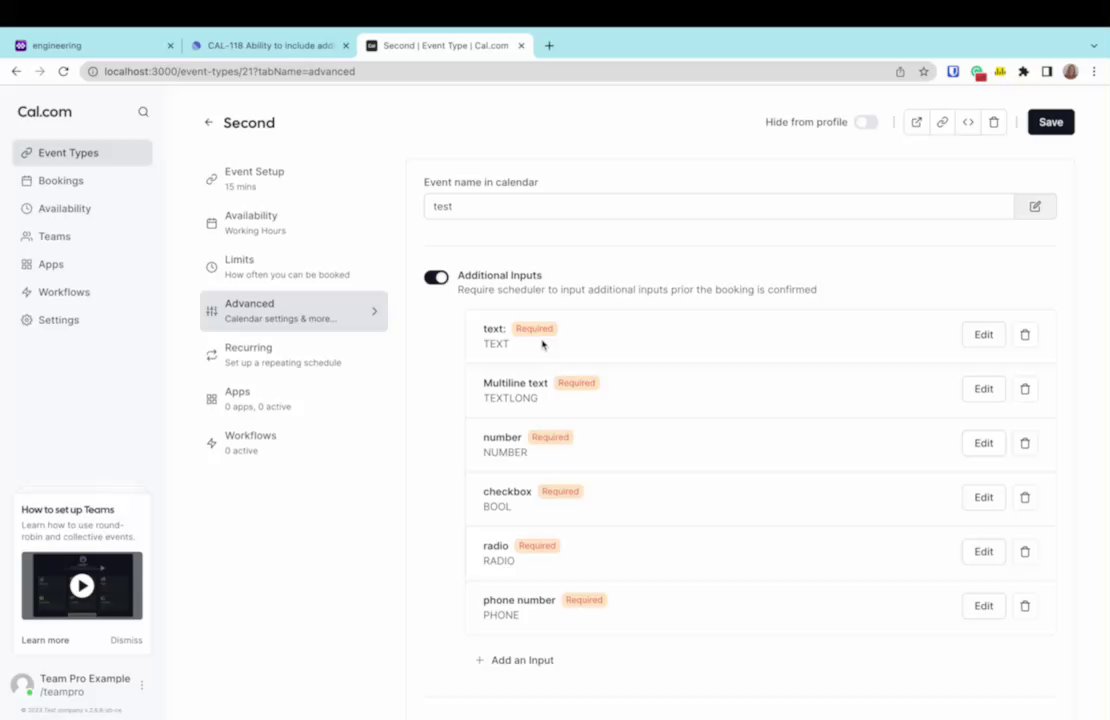Go to Workflows in main sidebar

(82, 292)
